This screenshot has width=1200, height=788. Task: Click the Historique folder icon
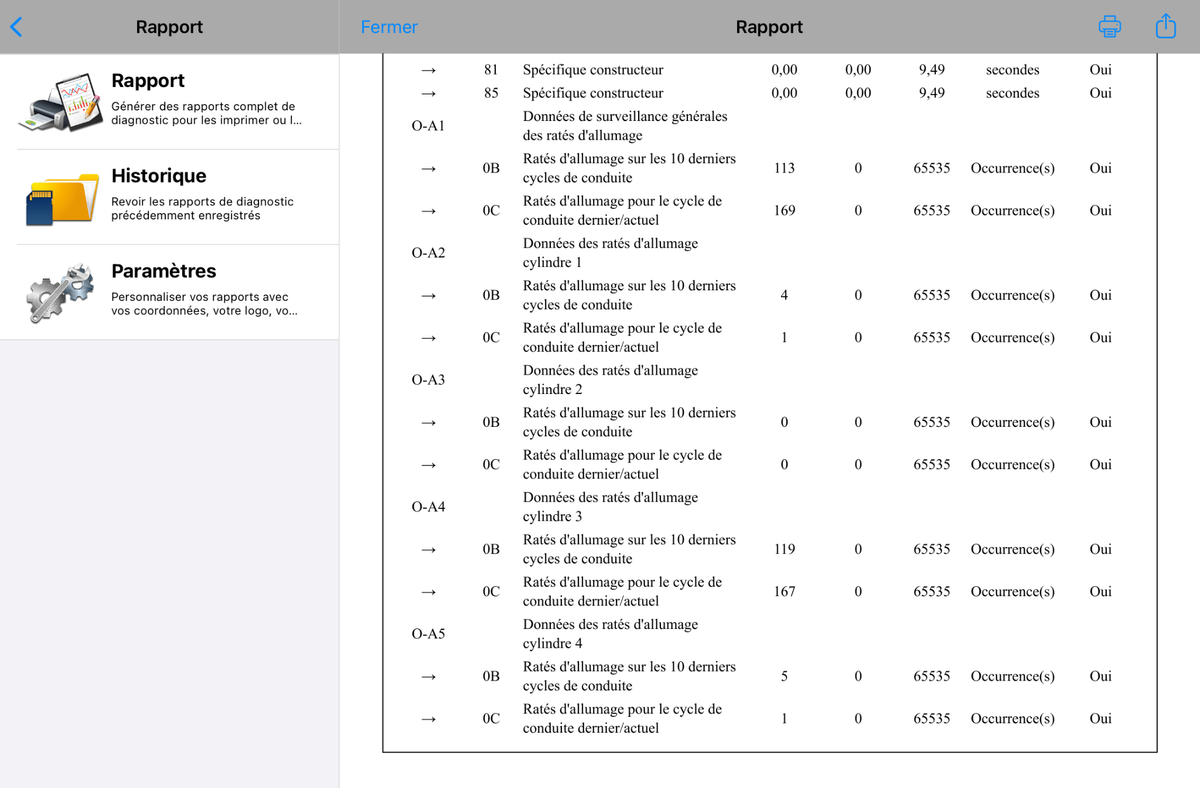[x=61, y=197]
